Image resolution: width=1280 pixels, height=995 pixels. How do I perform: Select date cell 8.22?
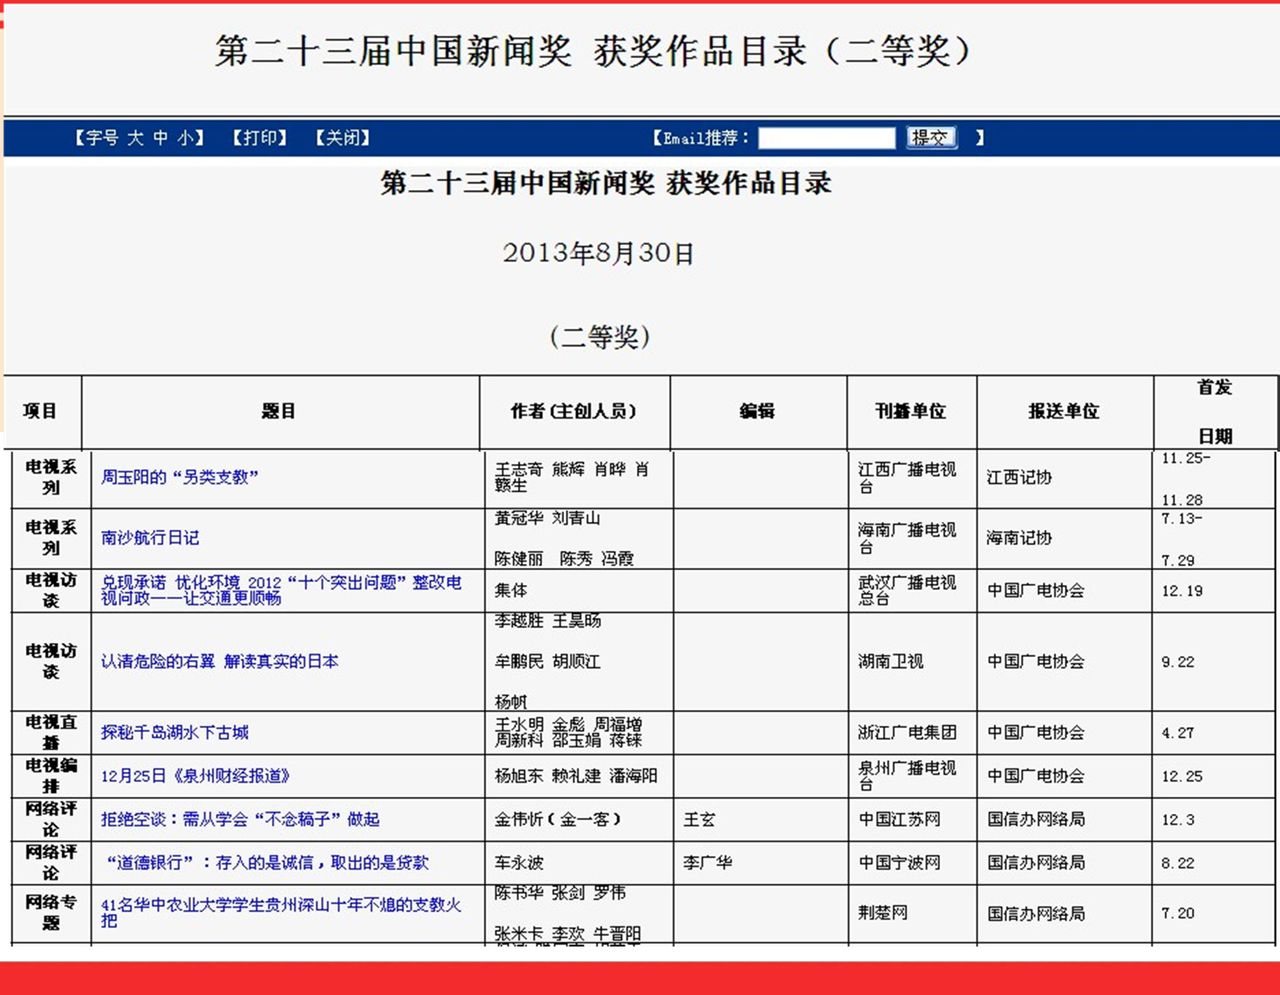pos(1215,862)
